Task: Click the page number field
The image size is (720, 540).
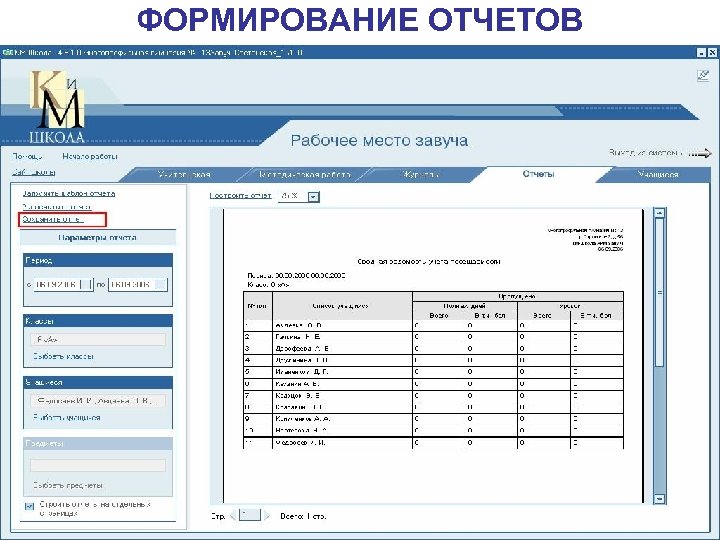Action: pyautogui.click(x=250, y=515)
